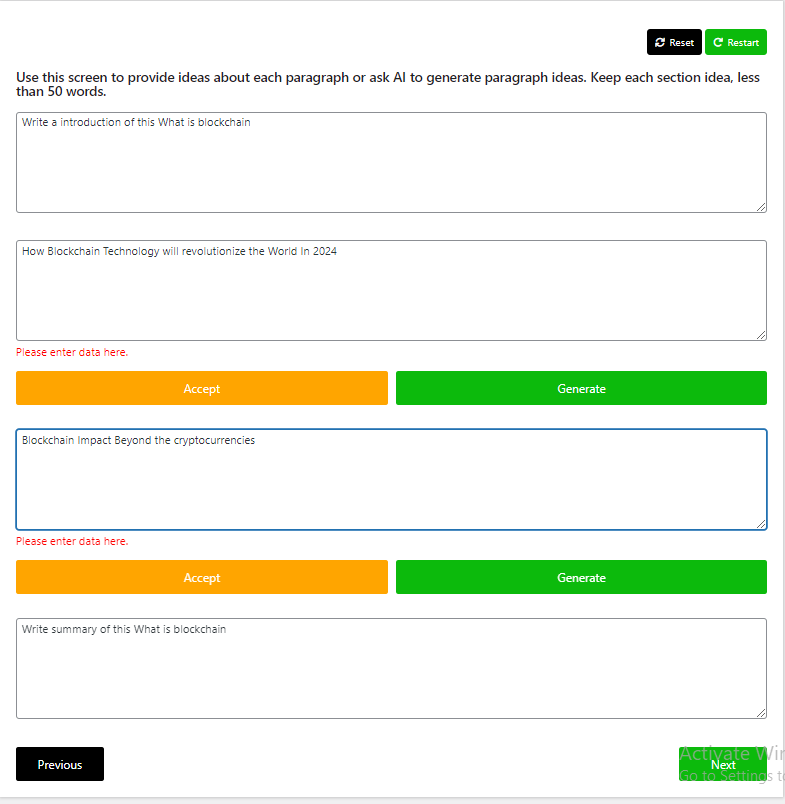Screen dimensions: 785x804
Task: Focus the 'Write a introduction' text area
Action: tap(391, 163)
